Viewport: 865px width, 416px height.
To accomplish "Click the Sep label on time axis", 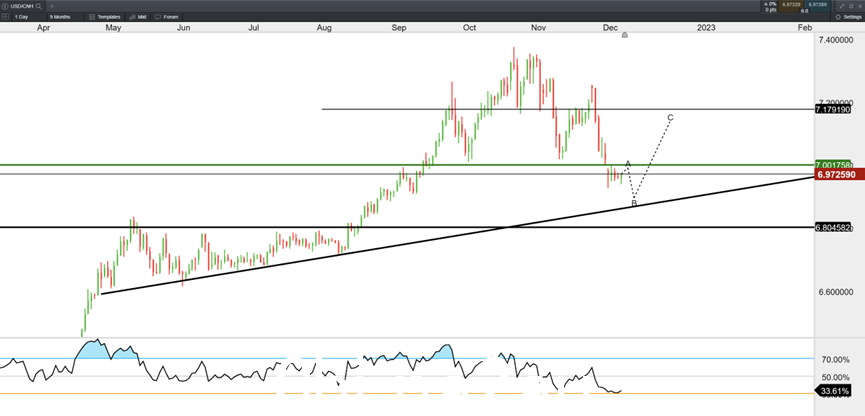I will [x=399, y=28].
